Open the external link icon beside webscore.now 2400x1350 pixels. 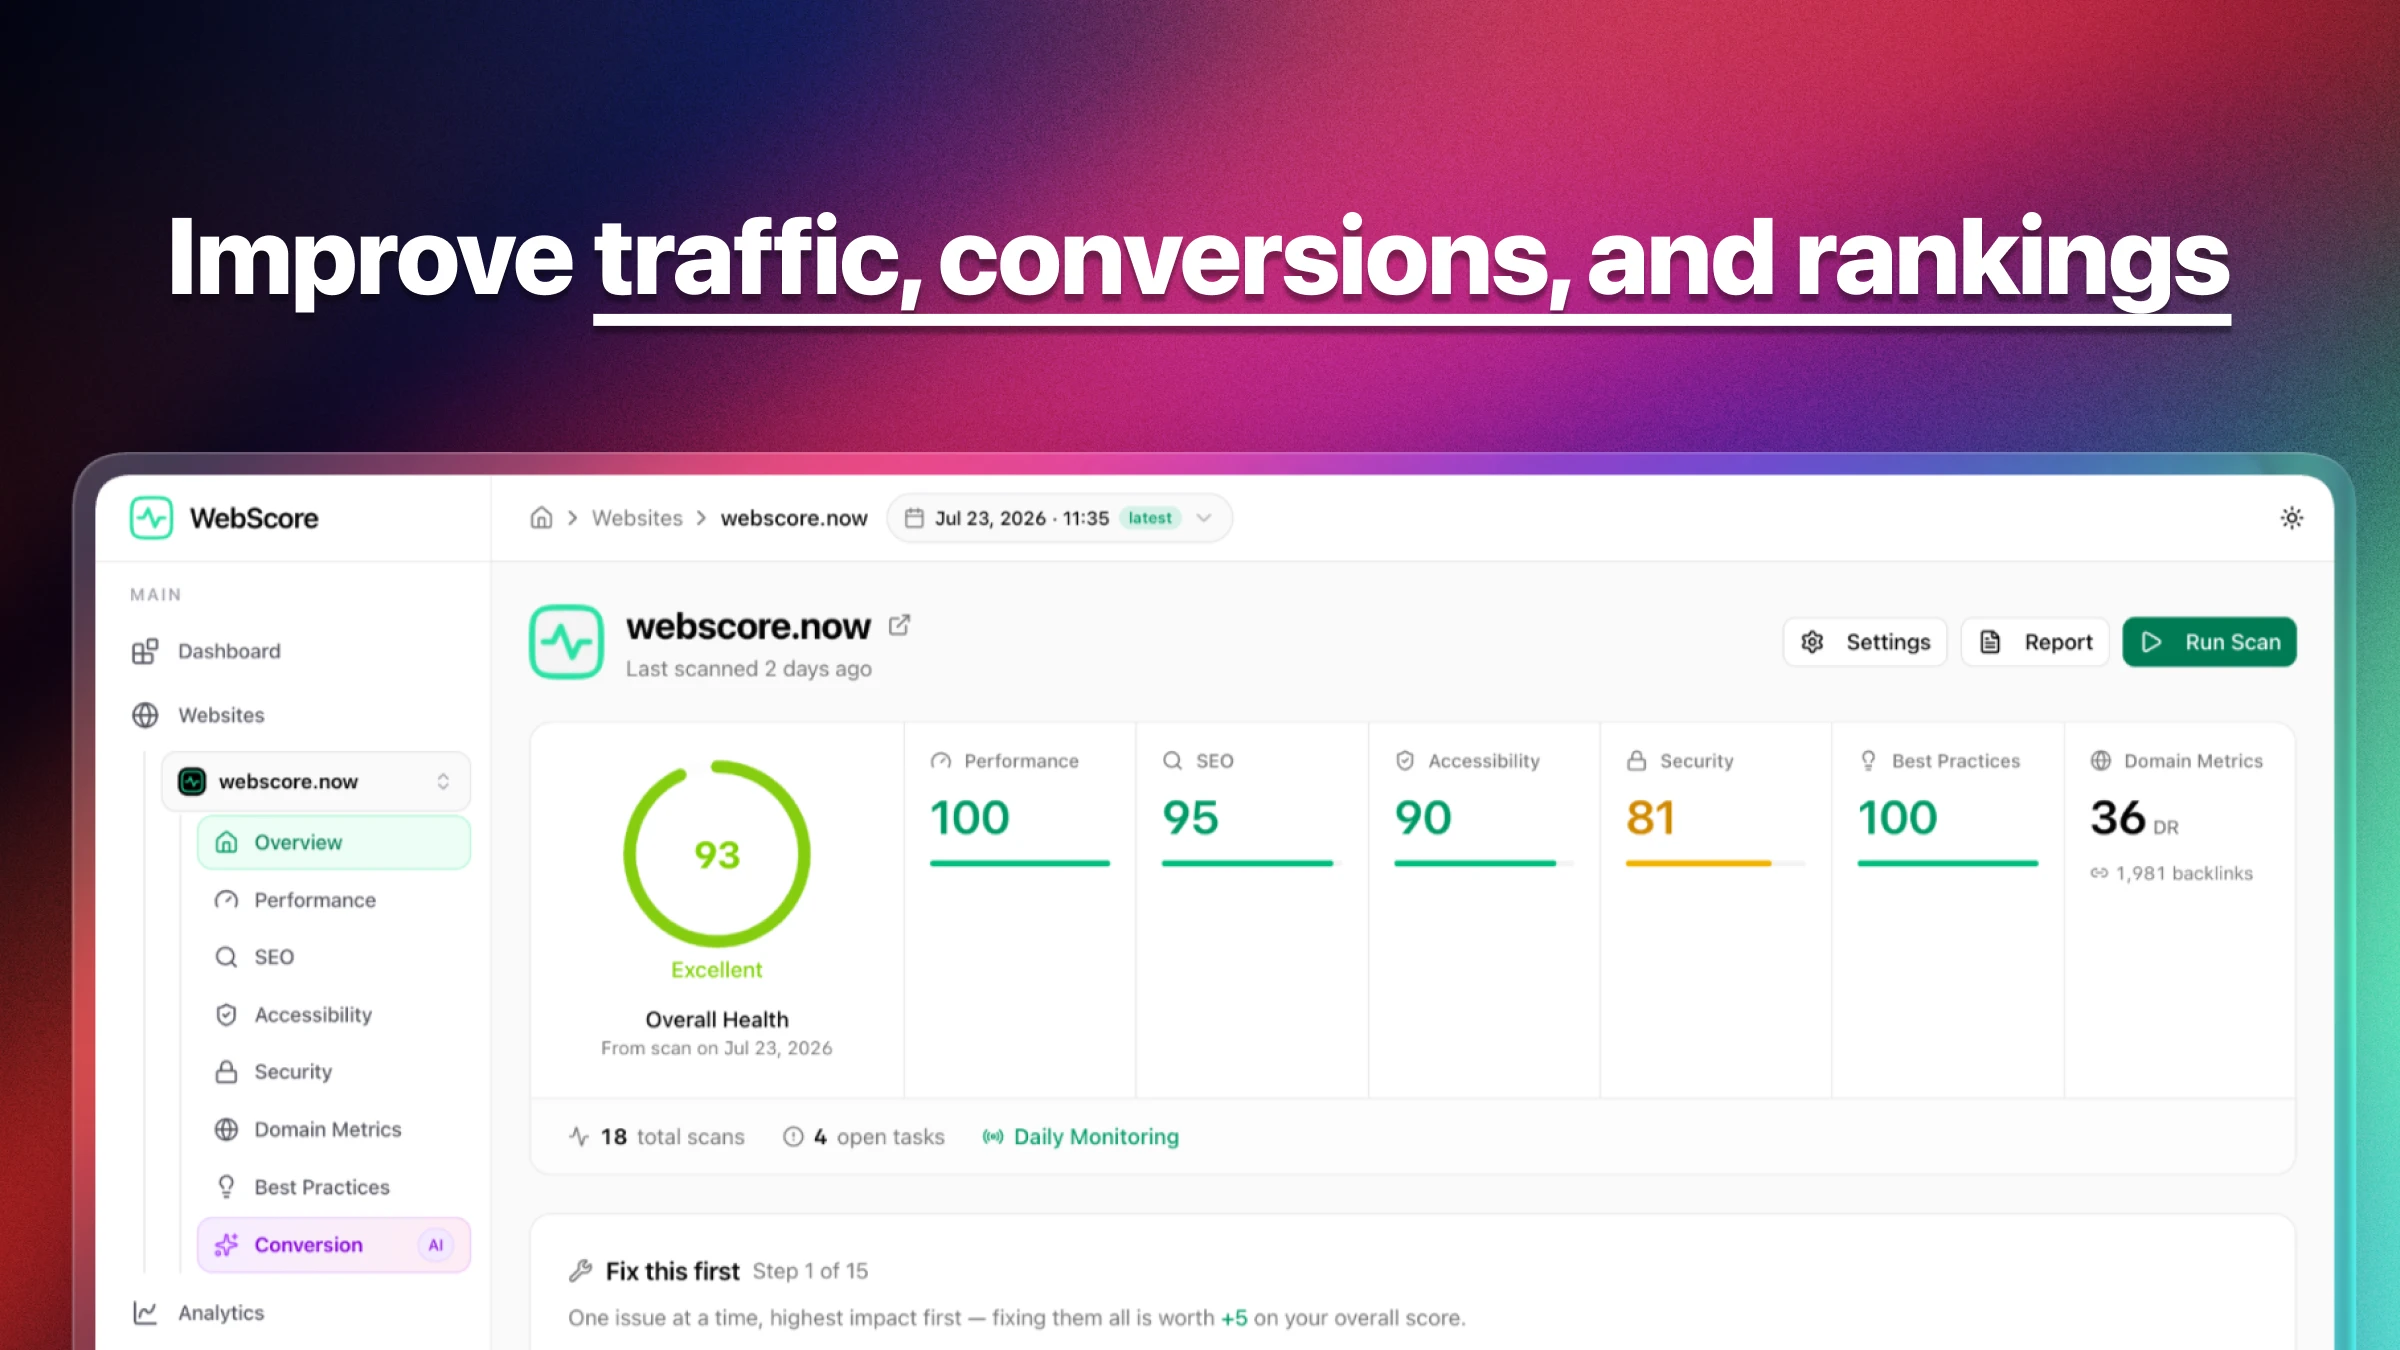pos(899,625)
